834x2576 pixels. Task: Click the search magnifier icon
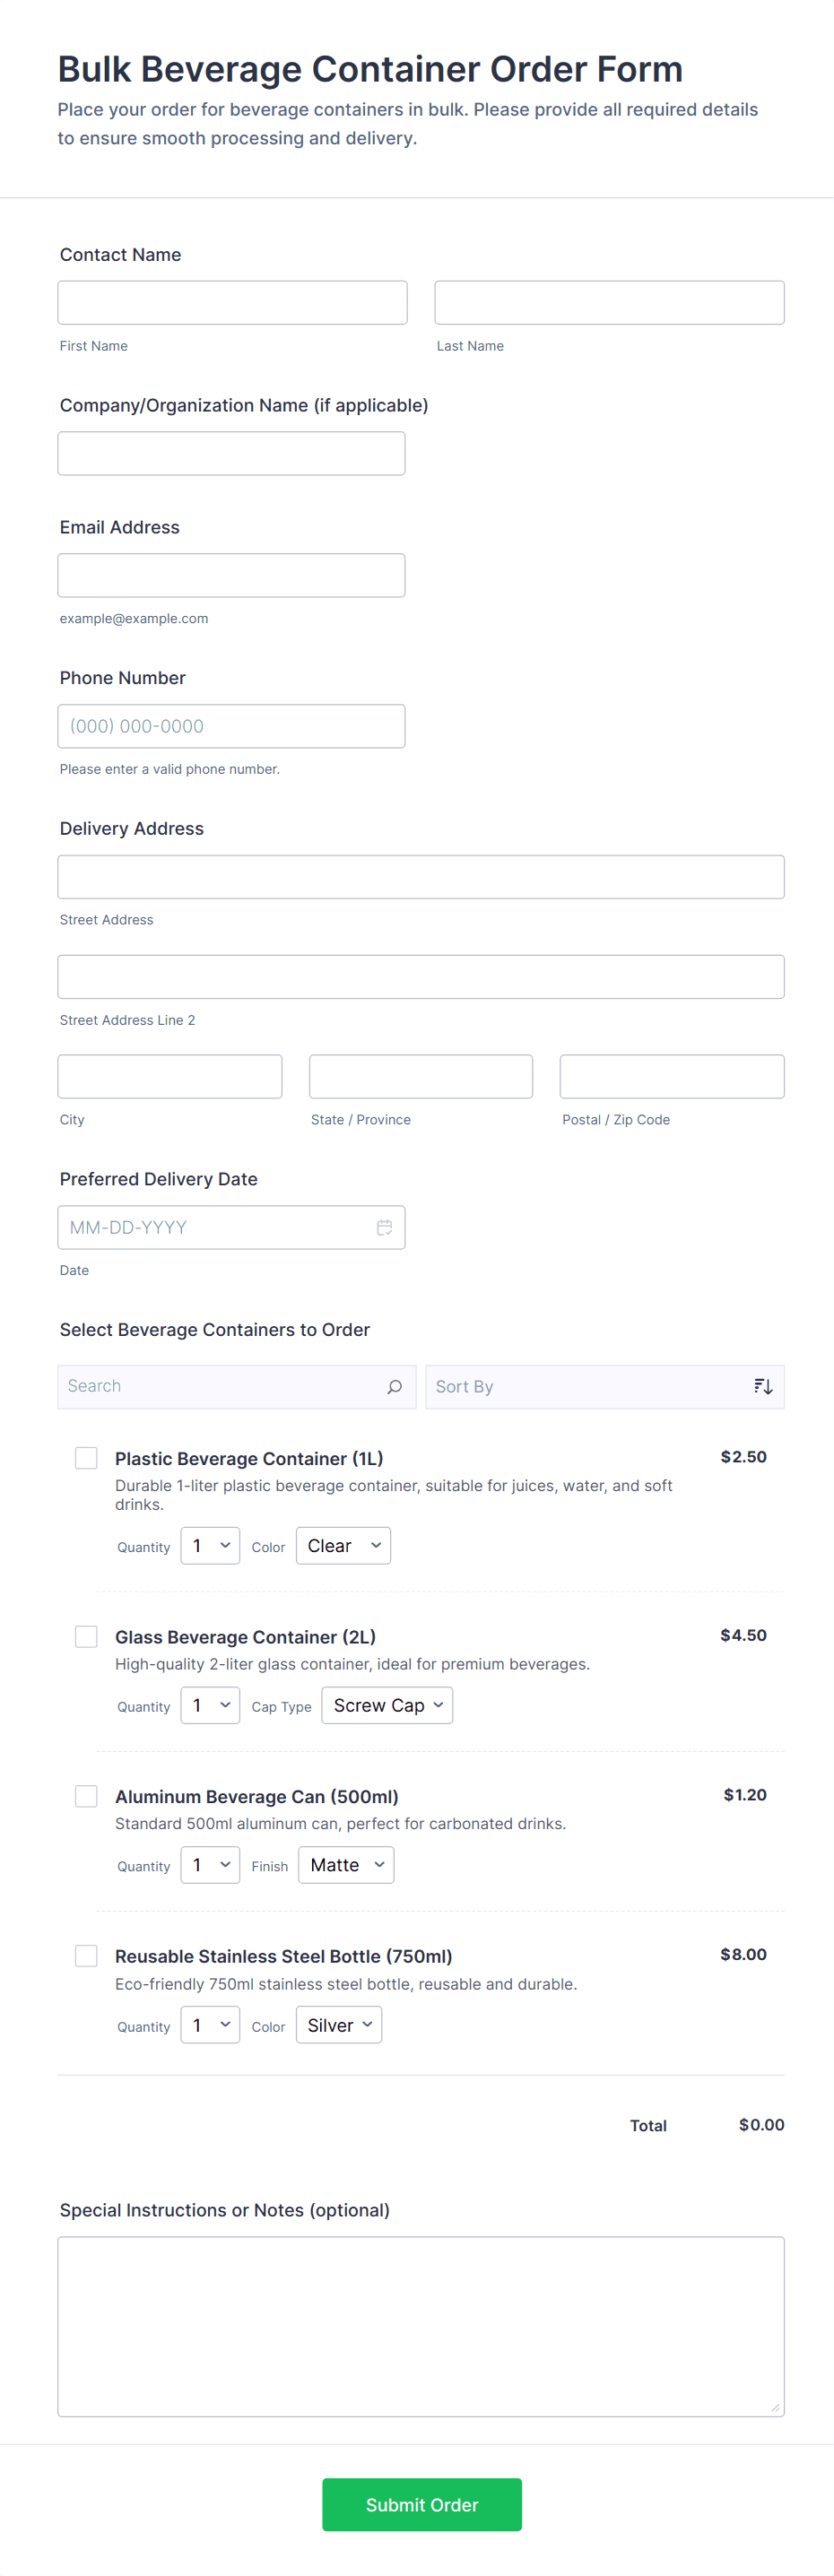394,1386
